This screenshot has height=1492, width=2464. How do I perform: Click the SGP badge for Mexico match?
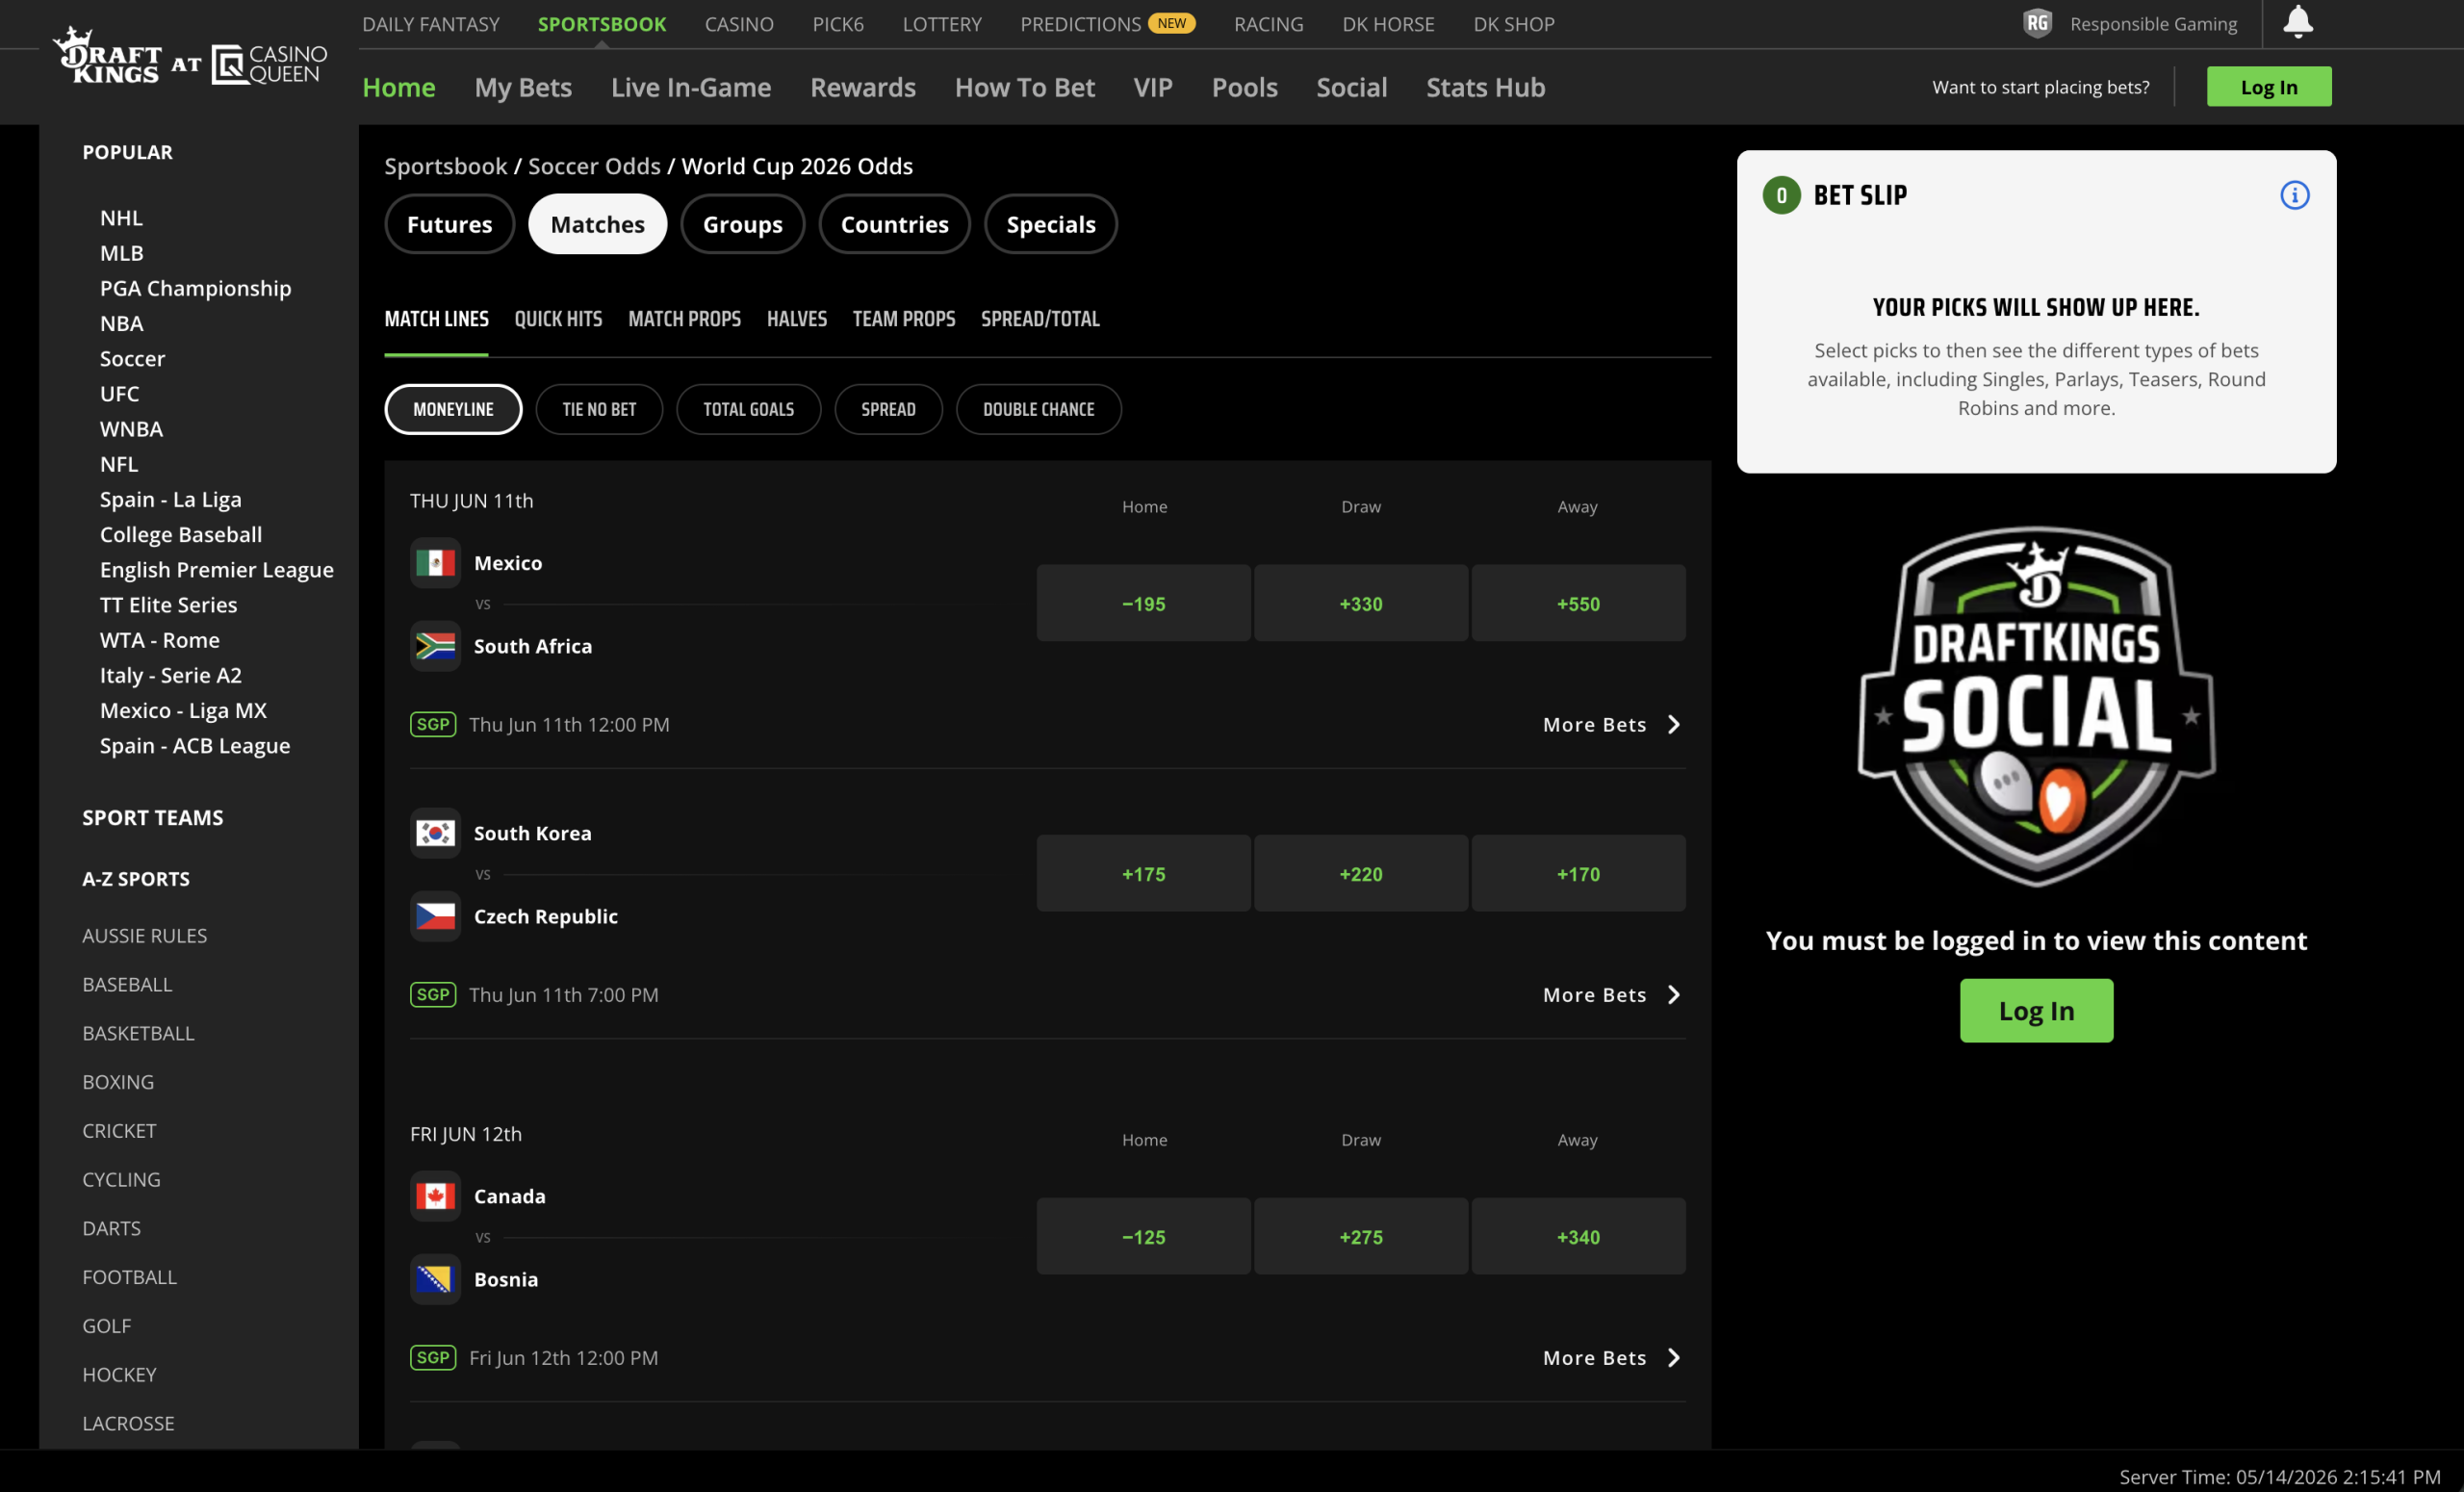tap(433, 724)
